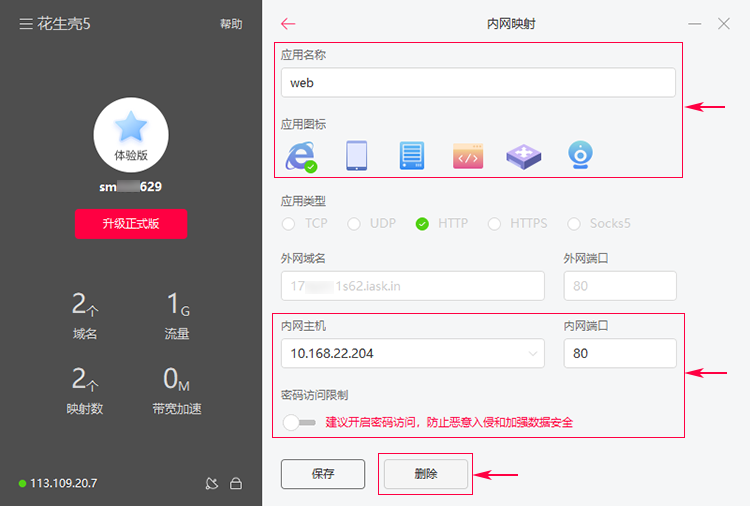Screen dimensions: 750x506
Task: Go back with the red left arrow
Action: coord(288,23)
